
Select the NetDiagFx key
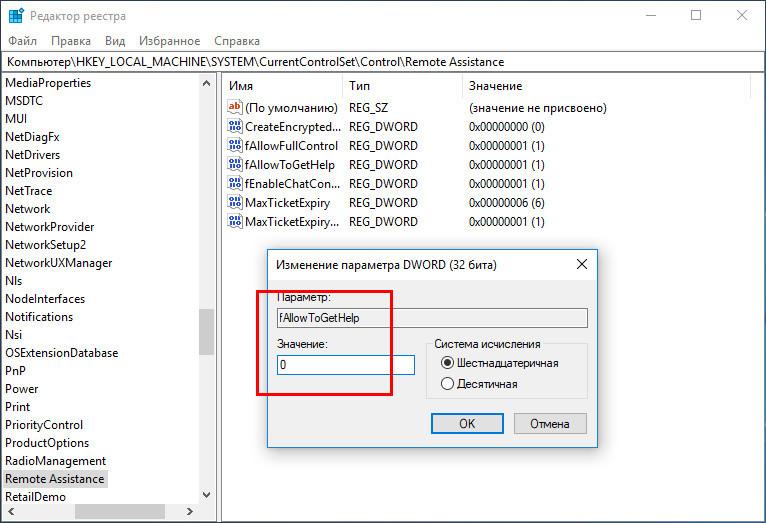click(x=32, y=137)
